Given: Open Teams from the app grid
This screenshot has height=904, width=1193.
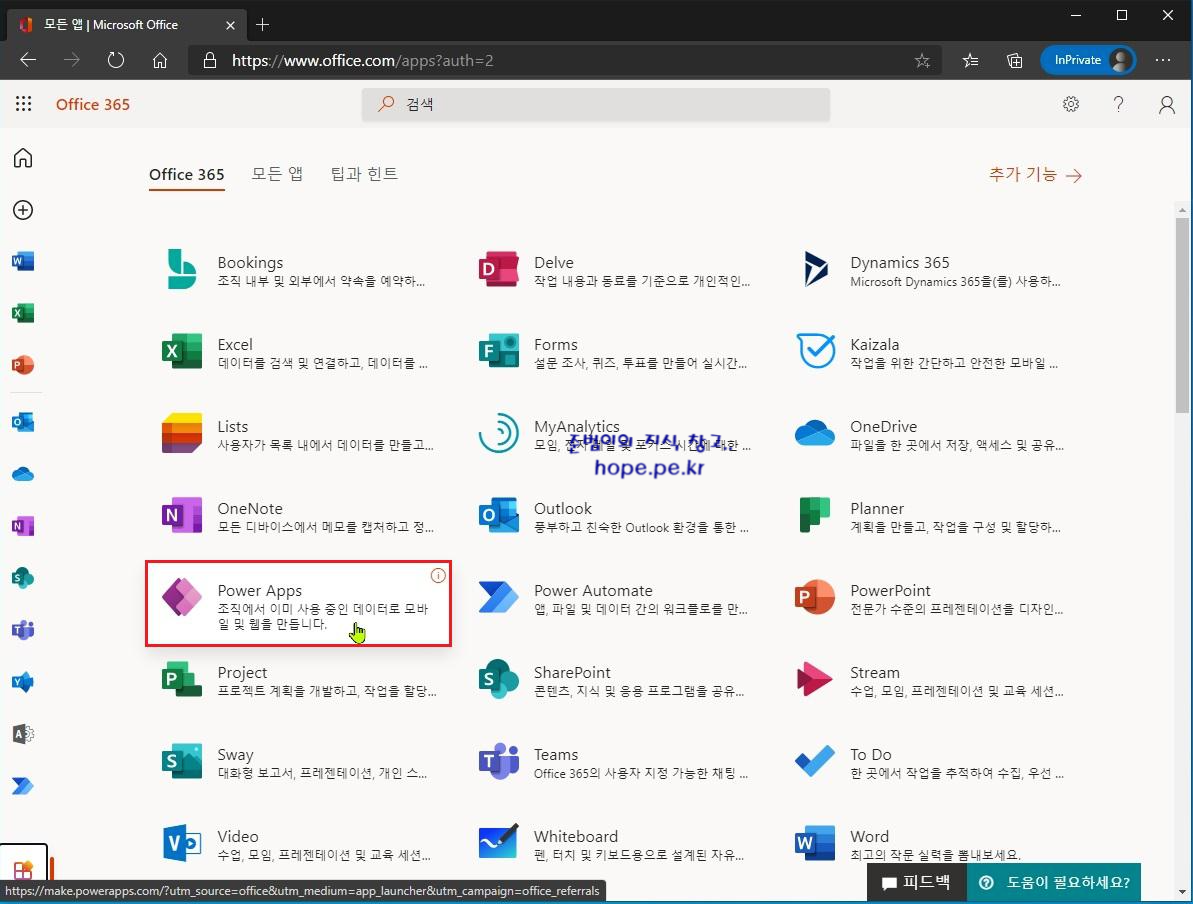Looking at the screenshot, I should (498, 761).
